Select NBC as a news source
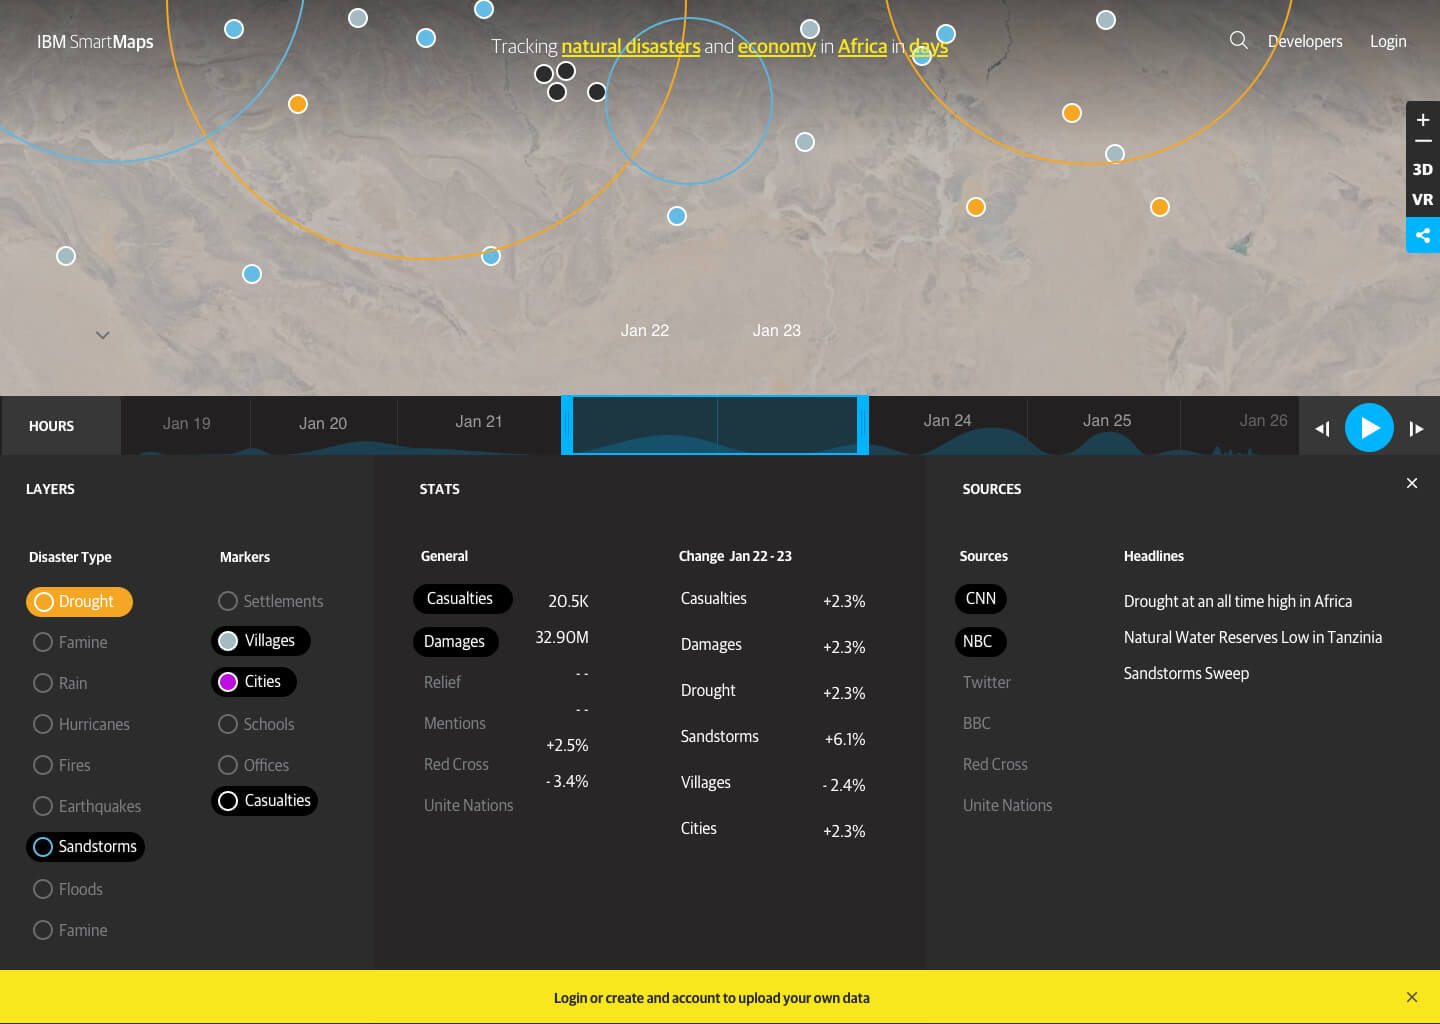 (980, 641)
